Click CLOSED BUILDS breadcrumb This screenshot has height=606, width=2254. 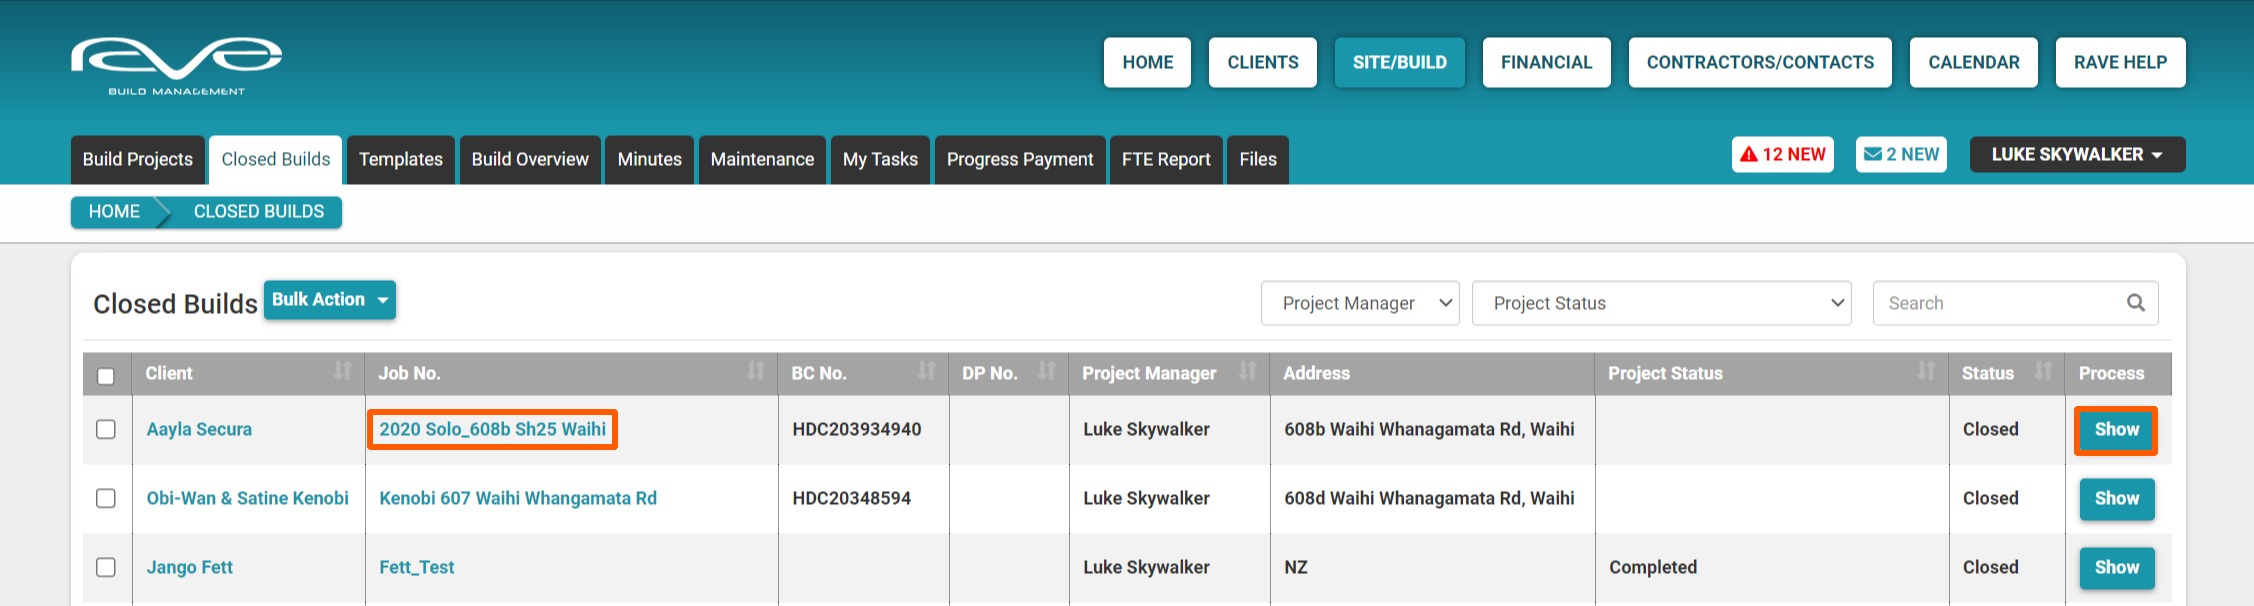[259, 212]
